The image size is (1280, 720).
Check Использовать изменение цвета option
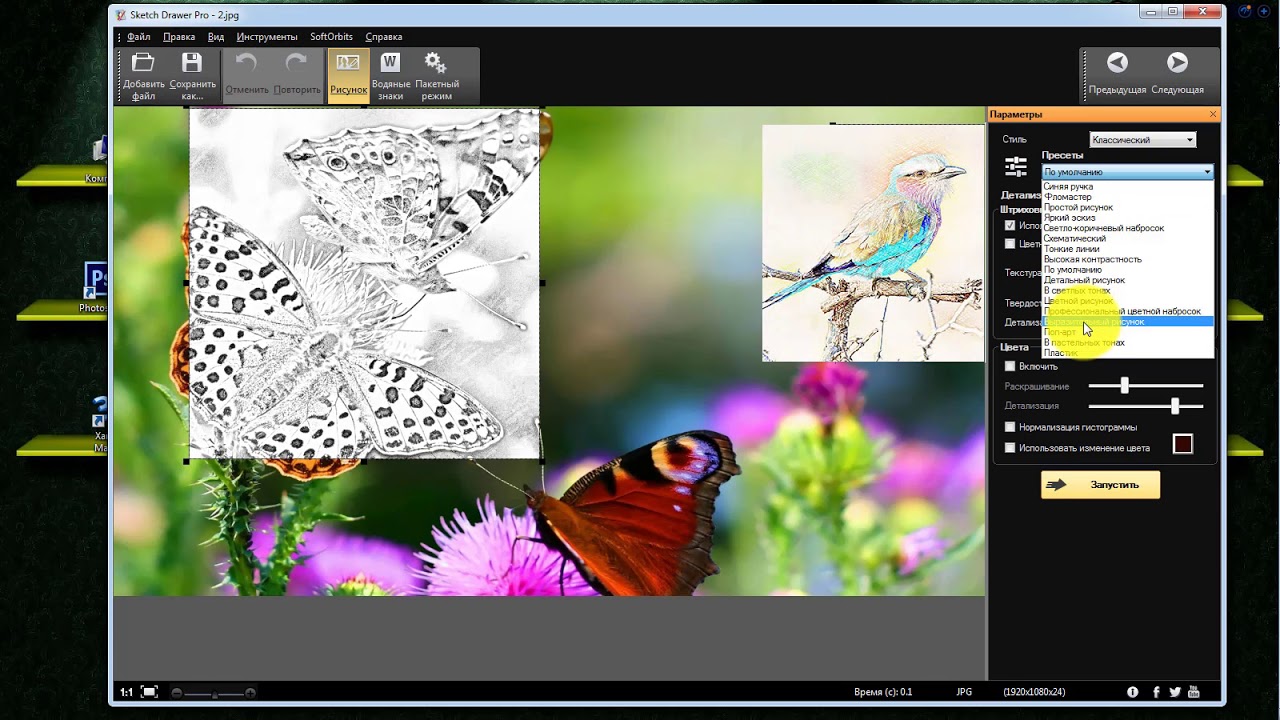click(1010, 448)
